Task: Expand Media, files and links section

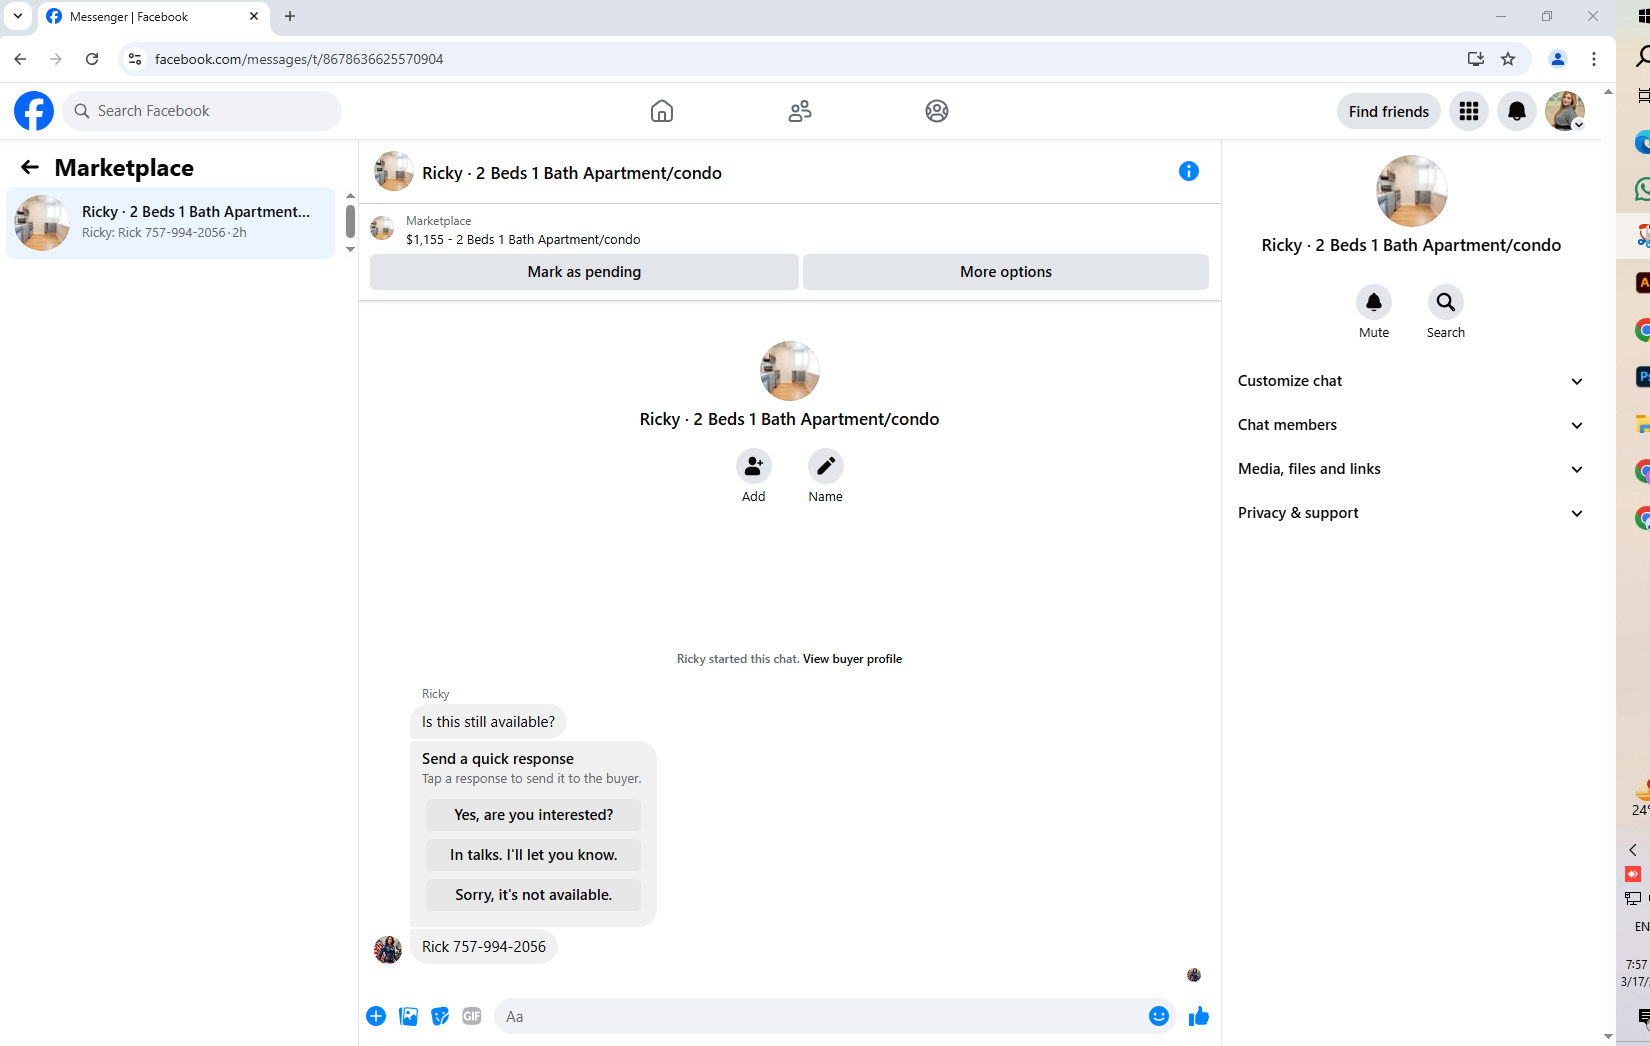Action: (1410, 469)
